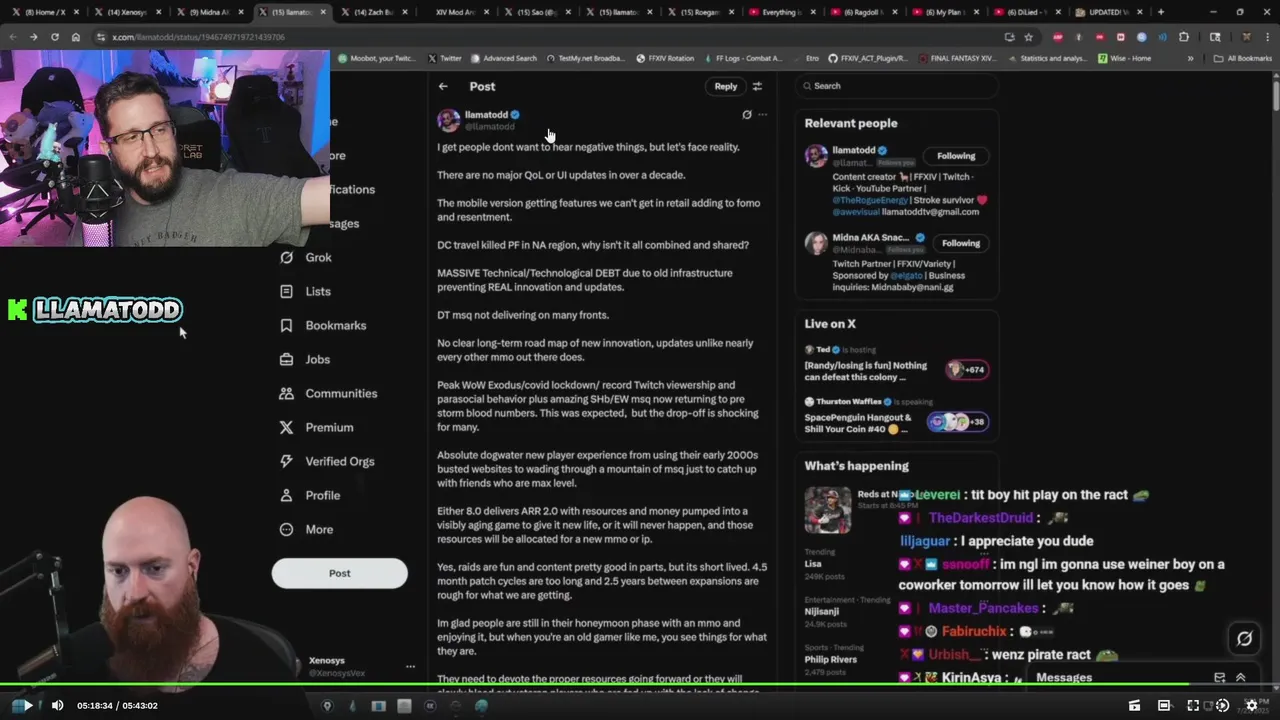Image resolution: width=1280 pixels, height=720 pixels.
Task: Open All Bookmarks folder
Action: pos(1243,58)
